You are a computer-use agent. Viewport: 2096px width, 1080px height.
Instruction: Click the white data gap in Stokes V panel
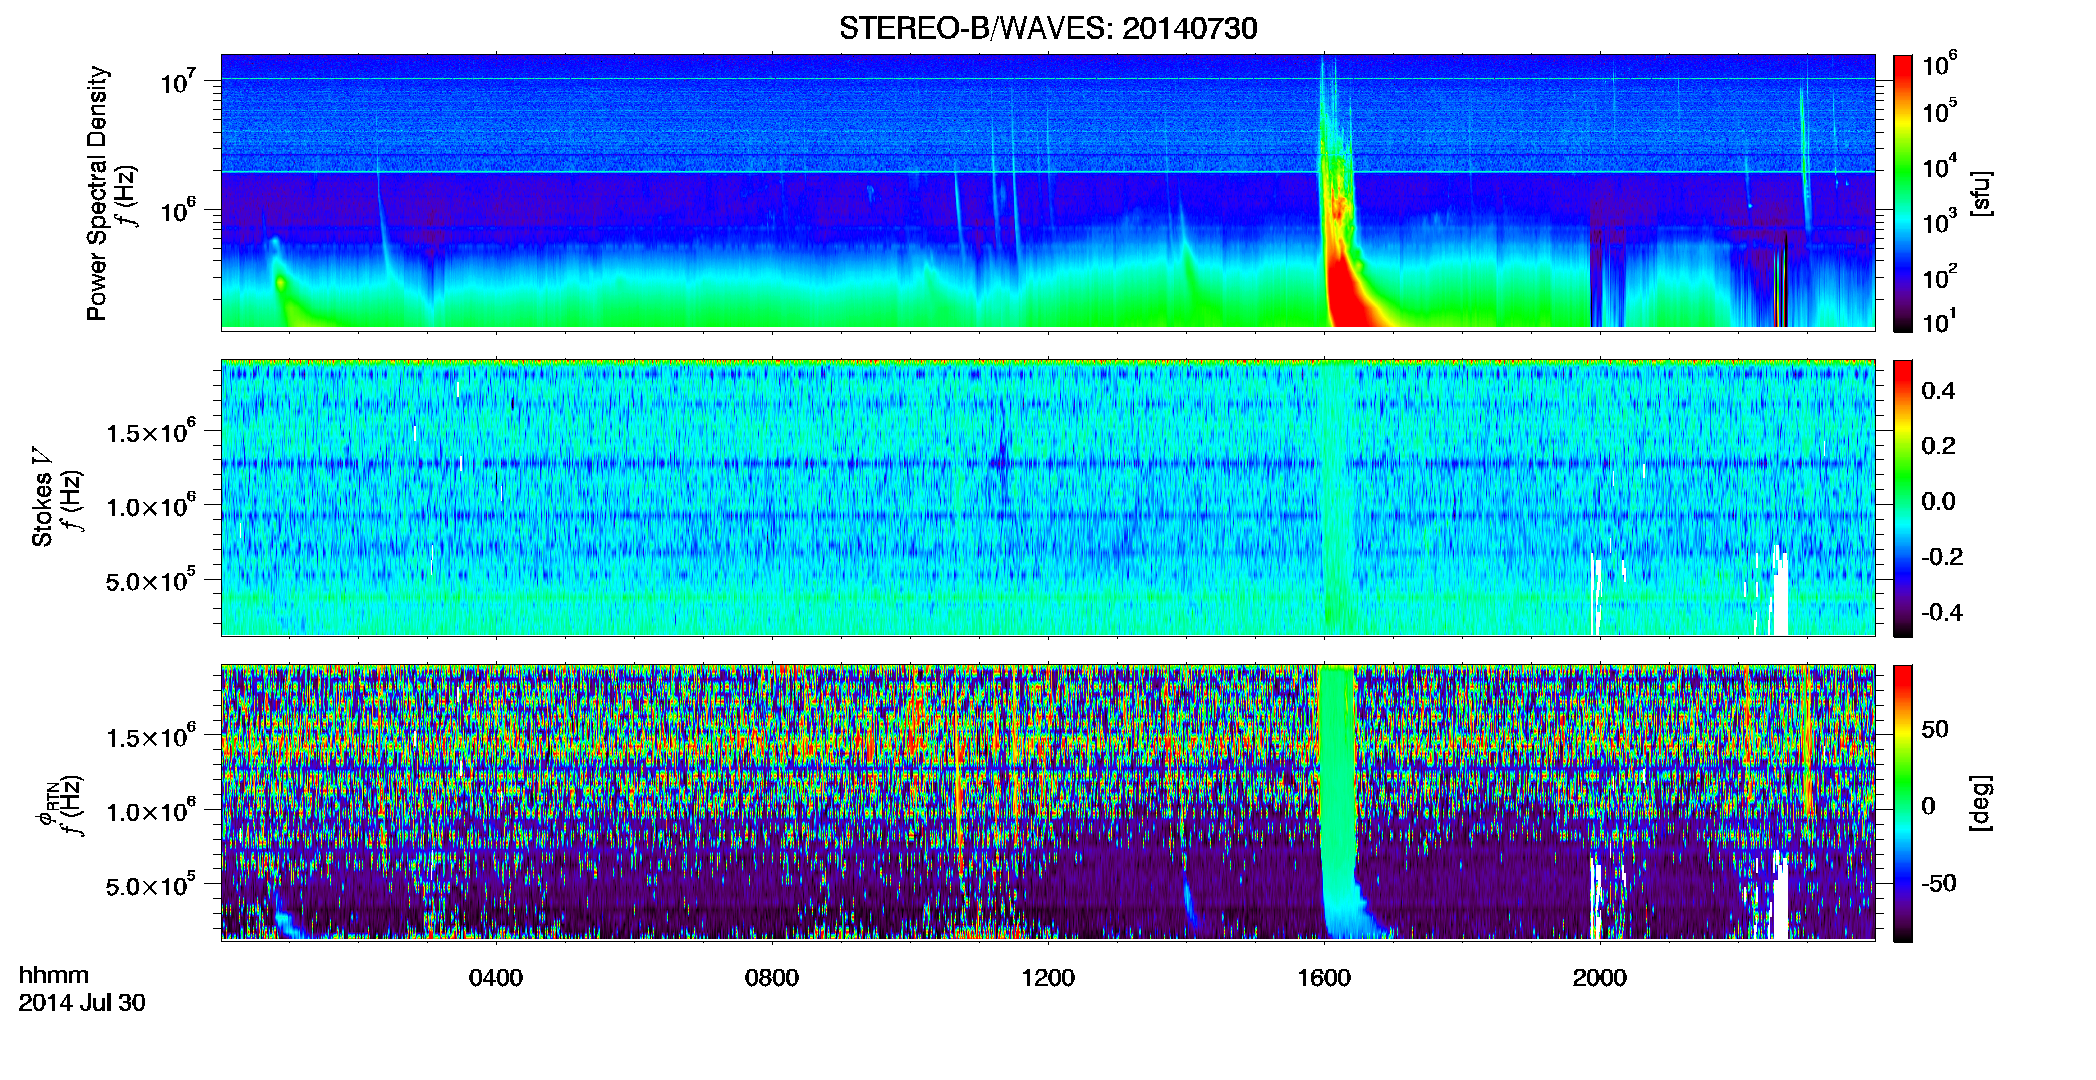1780,595
